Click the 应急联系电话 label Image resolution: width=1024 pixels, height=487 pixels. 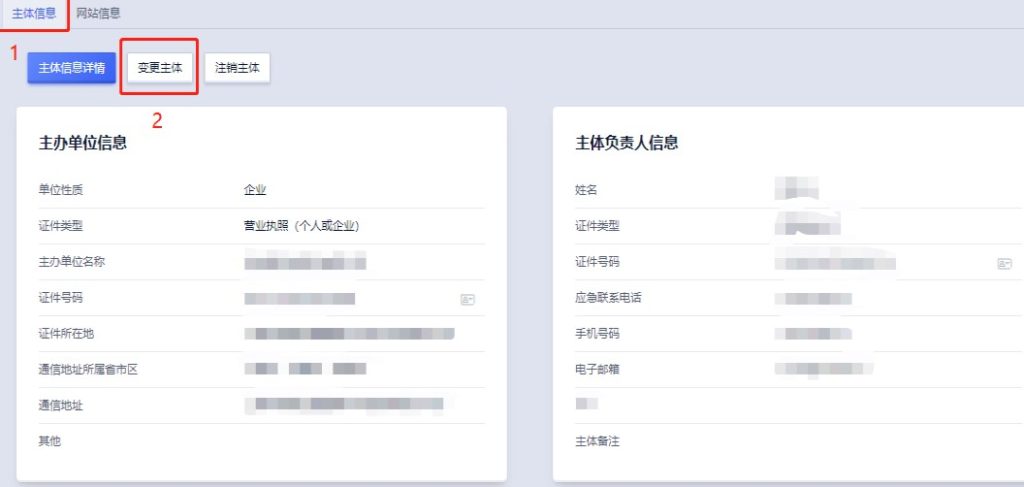pyautogui.click(x=608, y=298)
